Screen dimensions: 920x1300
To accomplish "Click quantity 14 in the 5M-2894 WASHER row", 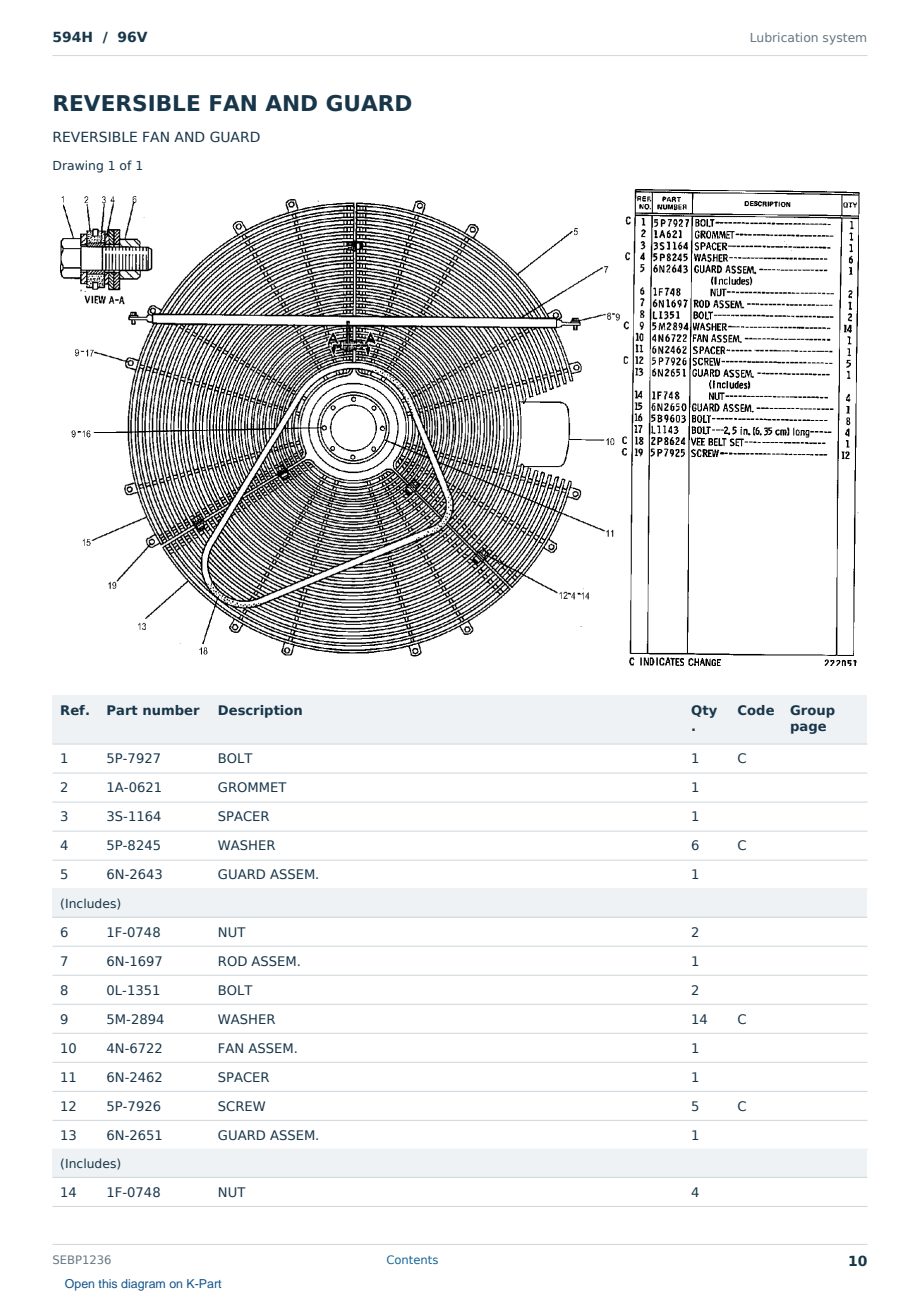I will (x=699, y=1019).
